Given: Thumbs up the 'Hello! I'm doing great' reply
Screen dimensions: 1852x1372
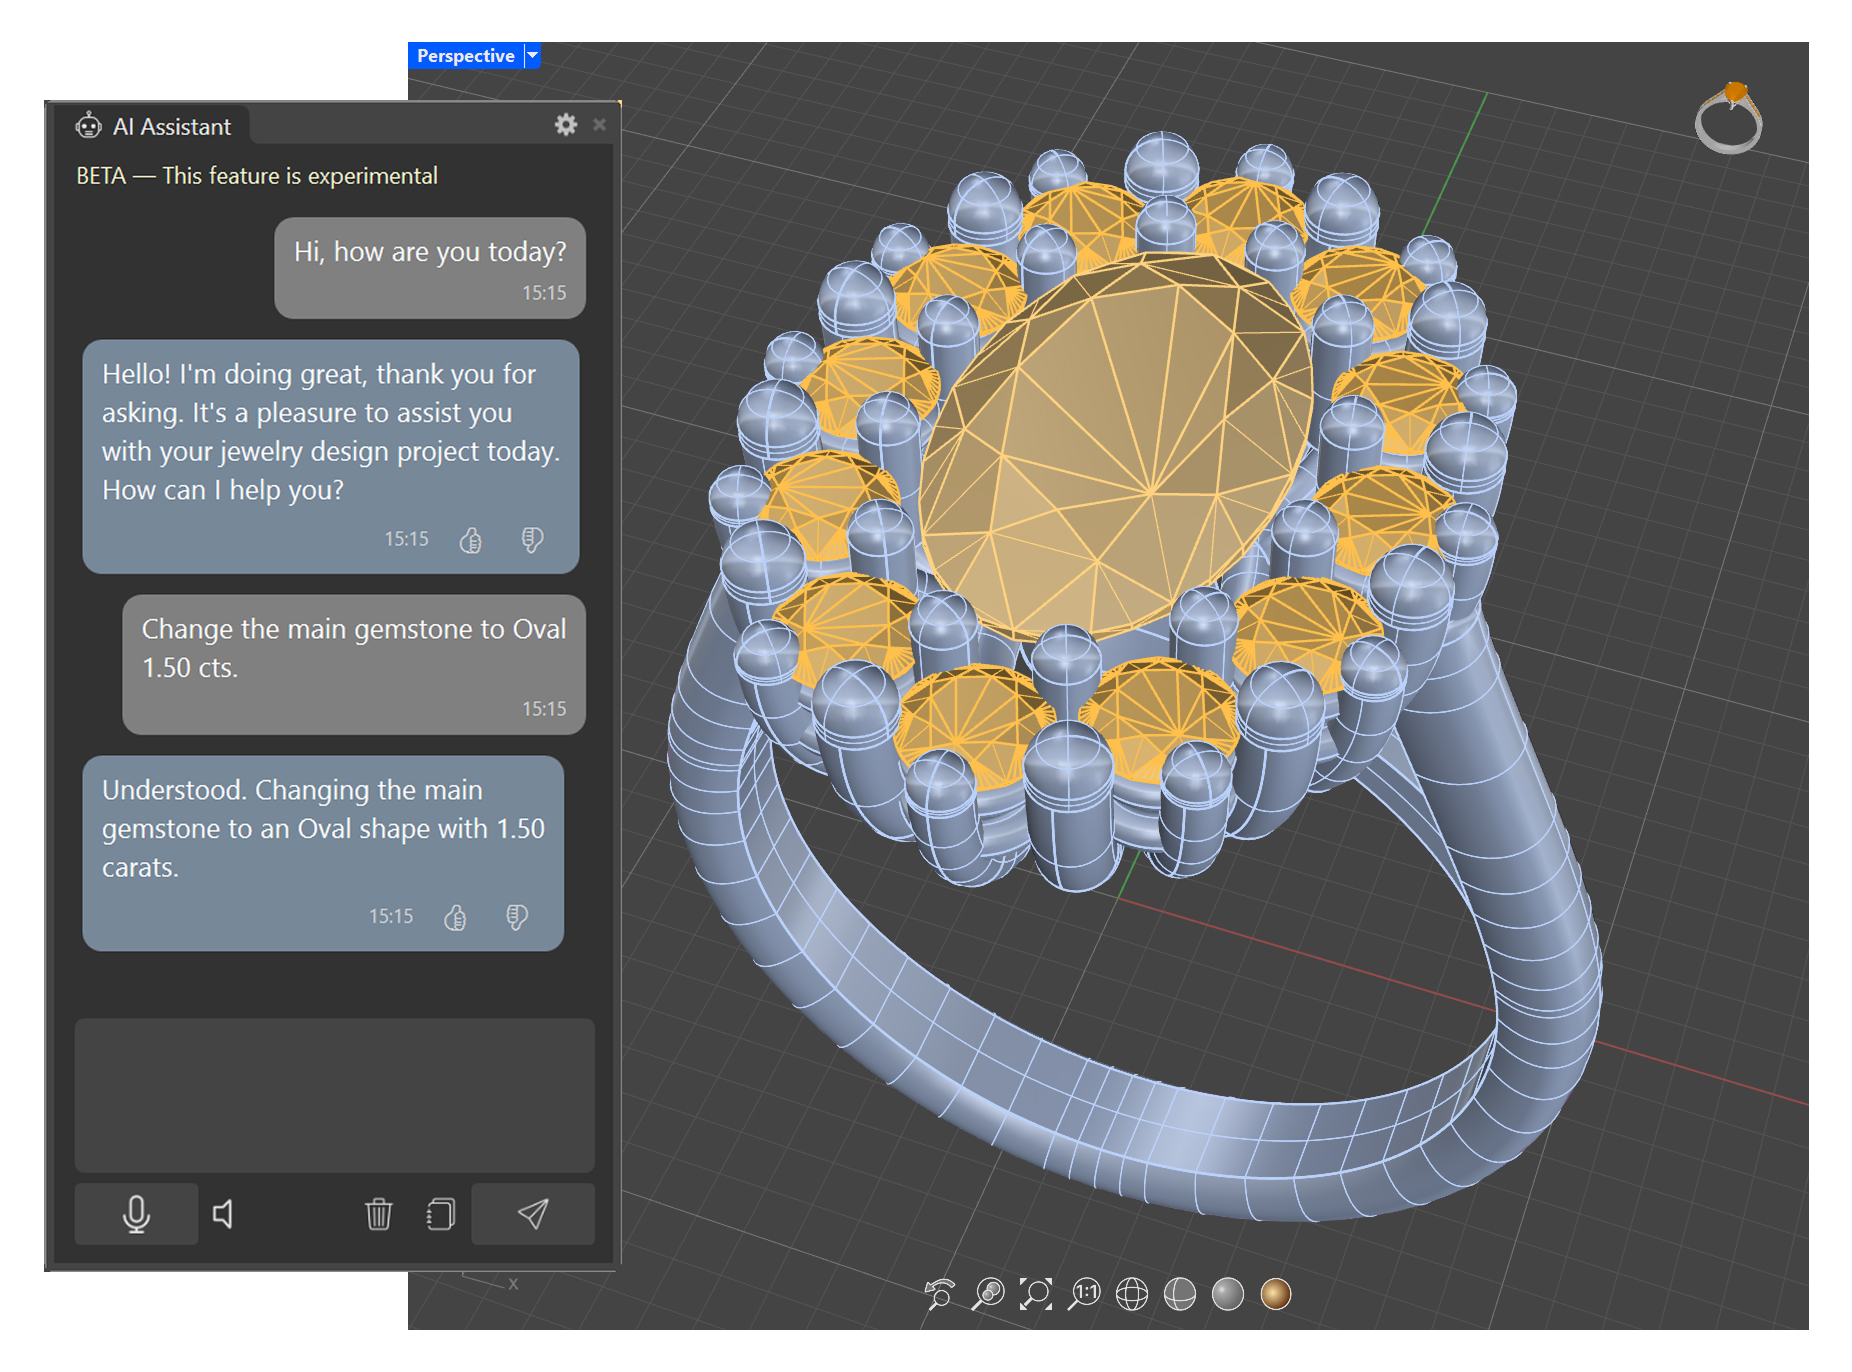Looking at the screenshot, I should tap(470, 540).
